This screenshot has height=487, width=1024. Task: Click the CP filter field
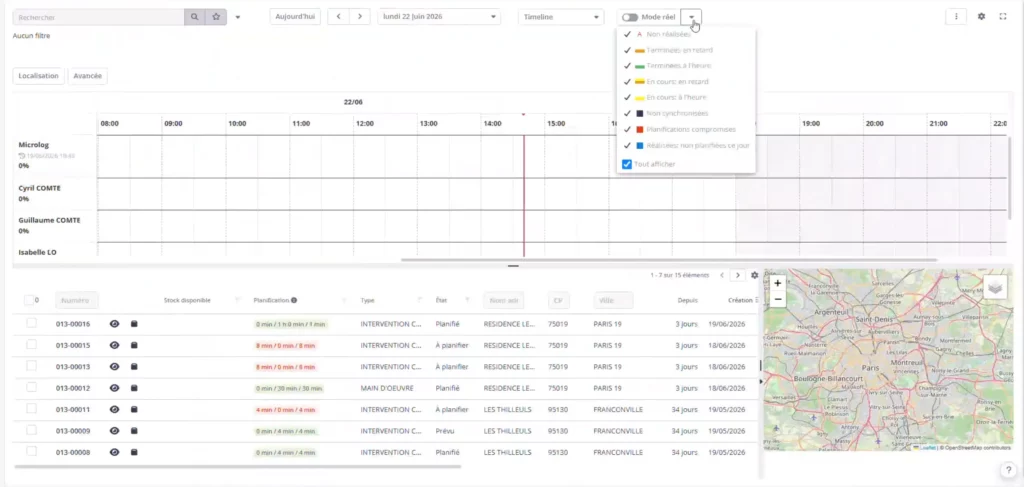pyautogui.click(x=558, y=300)
